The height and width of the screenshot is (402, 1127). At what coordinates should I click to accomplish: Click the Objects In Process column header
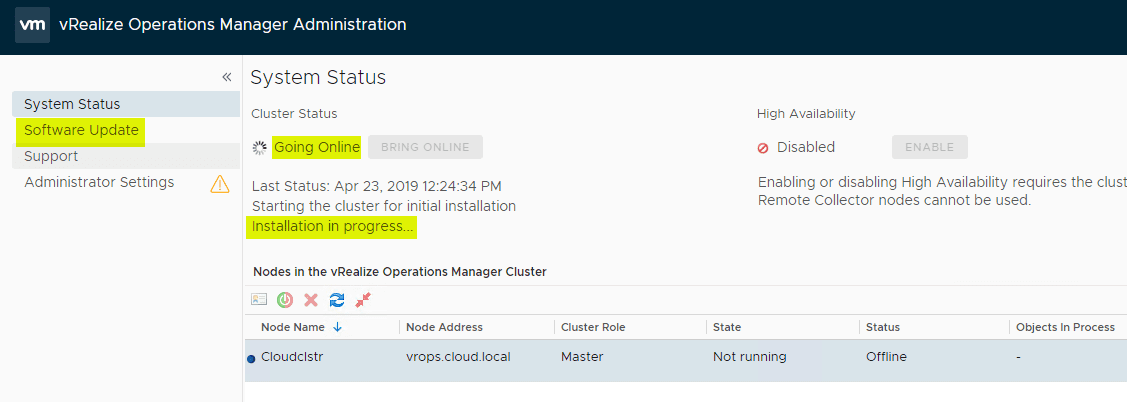click(1064, 327)
